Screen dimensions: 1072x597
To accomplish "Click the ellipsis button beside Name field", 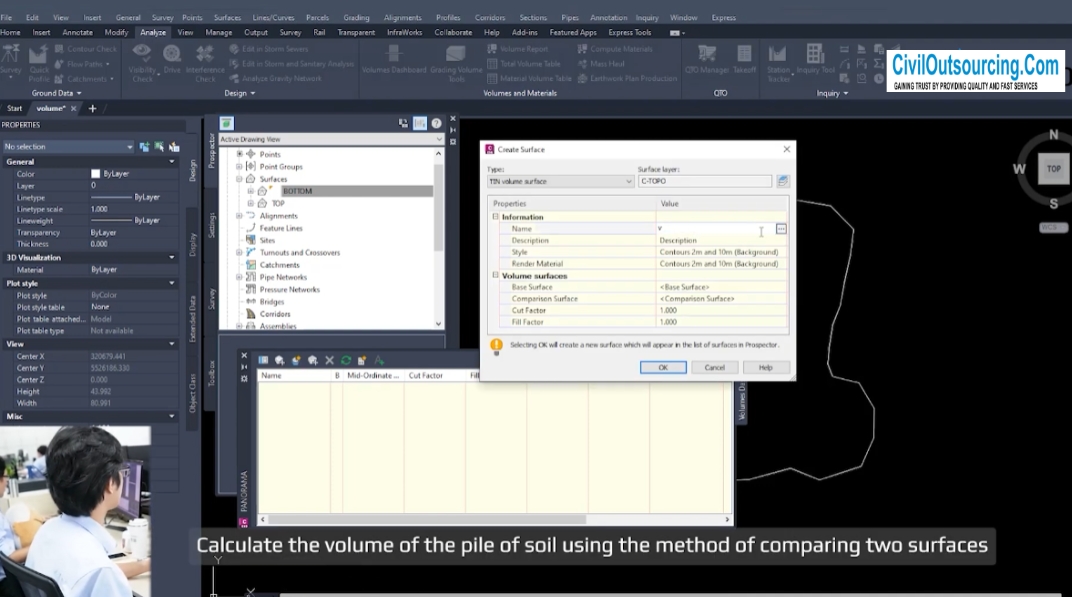I will 781,229.
